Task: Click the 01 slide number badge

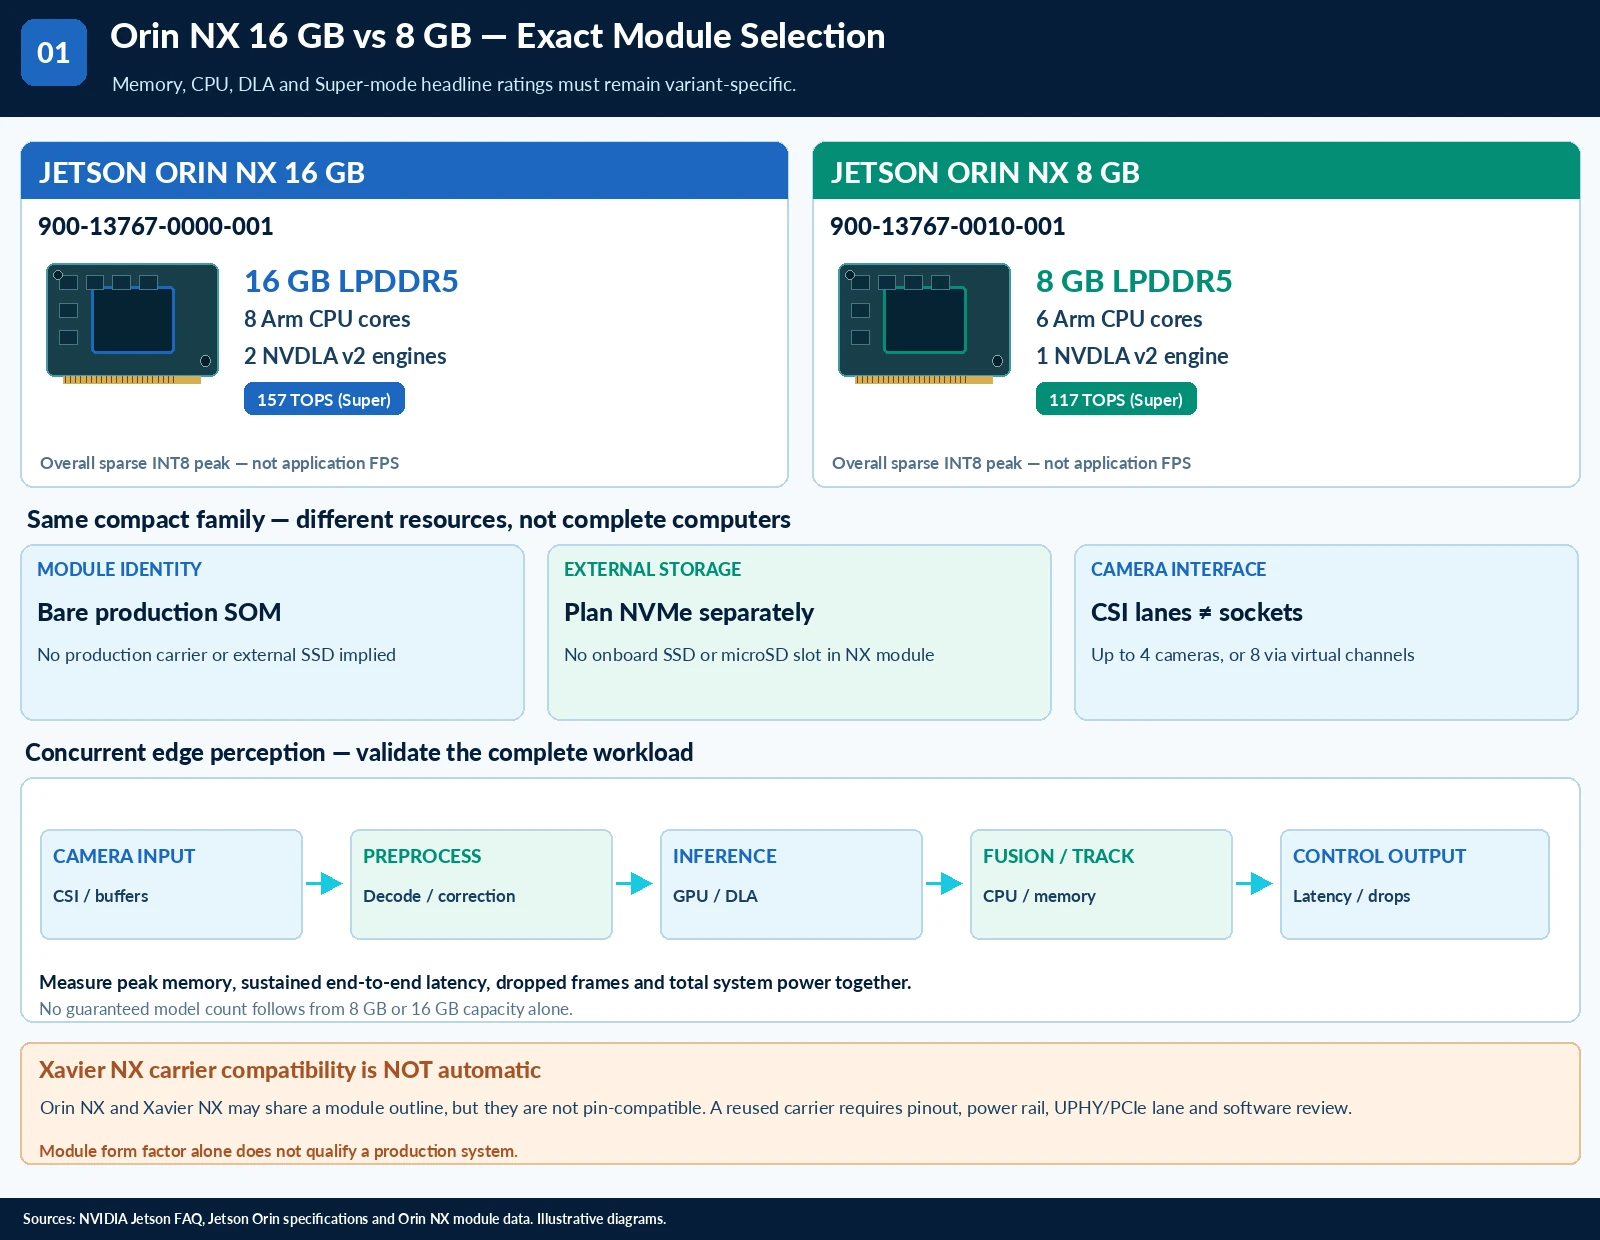Action: click(54, 52)
